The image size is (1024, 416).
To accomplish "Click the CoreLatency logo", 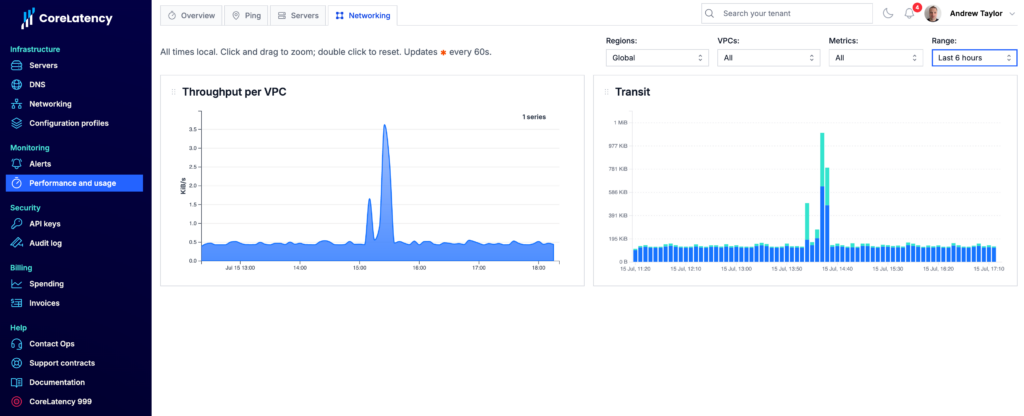I will pyautogui.click(x=67, y=19).
